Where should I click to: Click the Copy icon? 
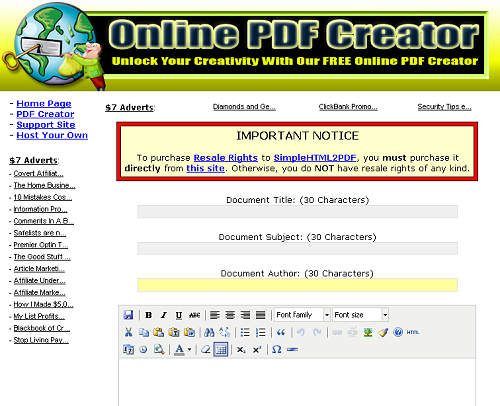point(144,332)
